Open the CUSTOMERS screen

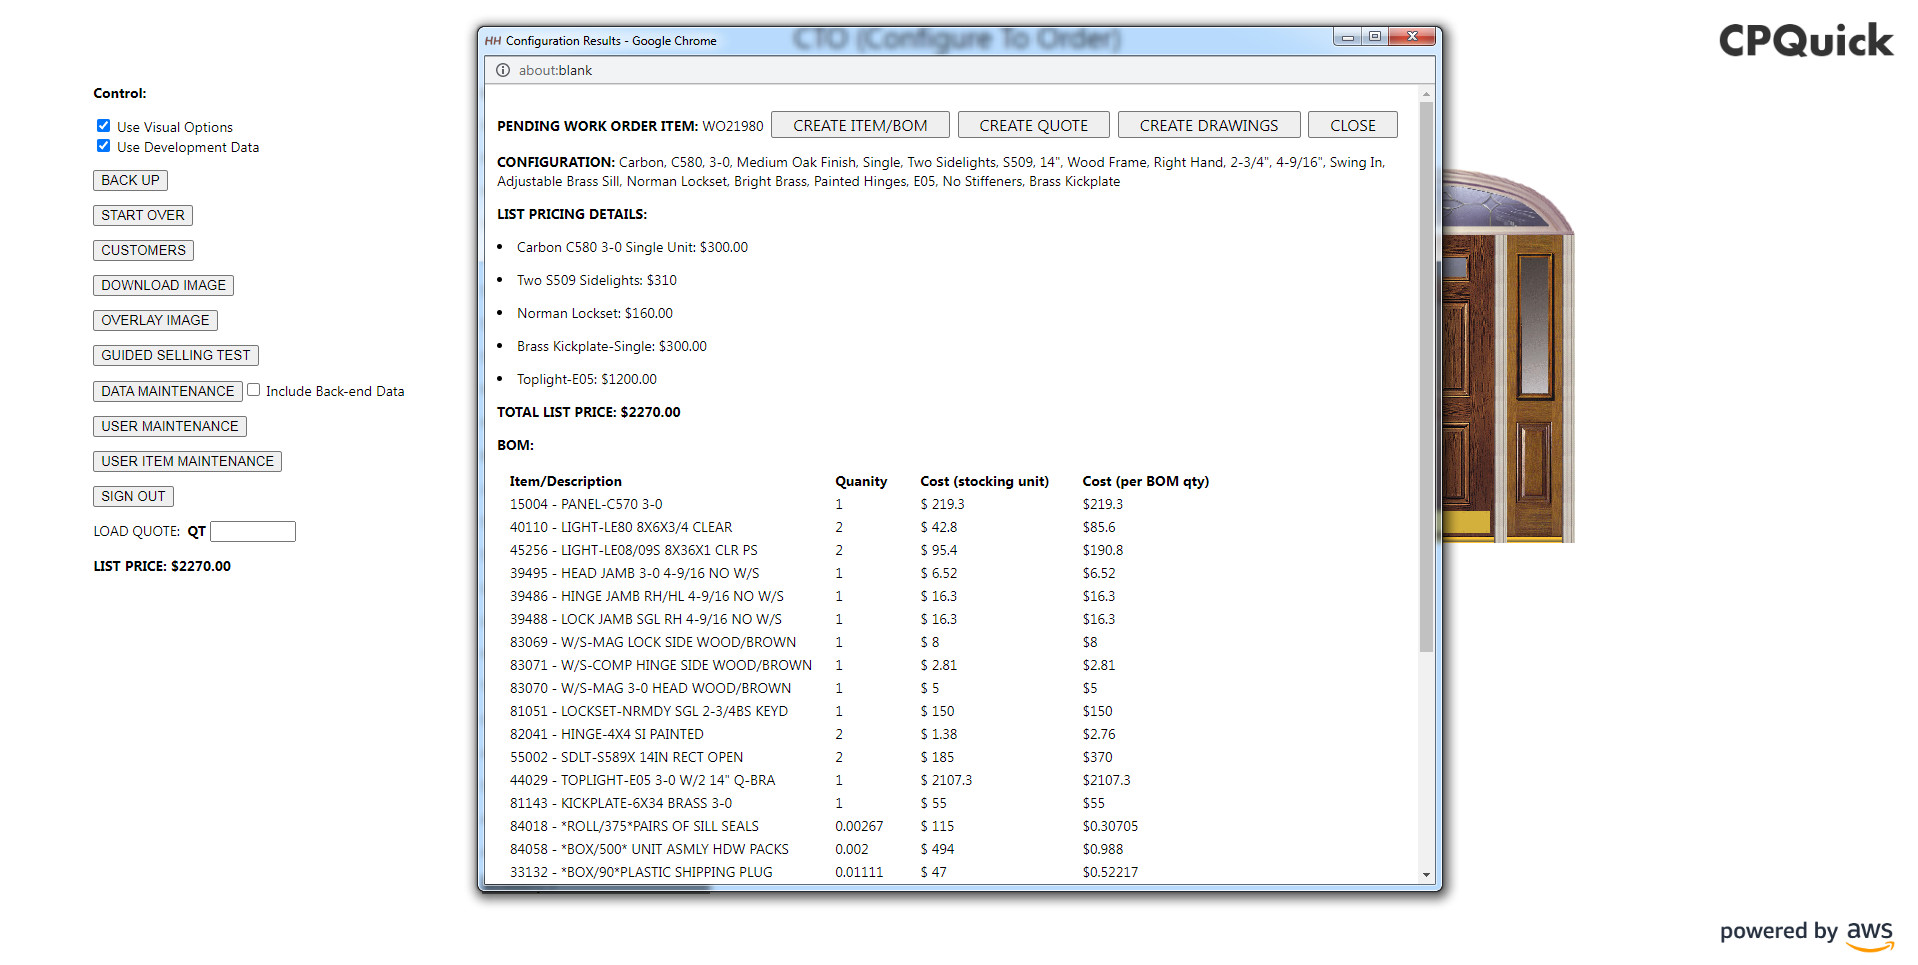pos(142,250)
